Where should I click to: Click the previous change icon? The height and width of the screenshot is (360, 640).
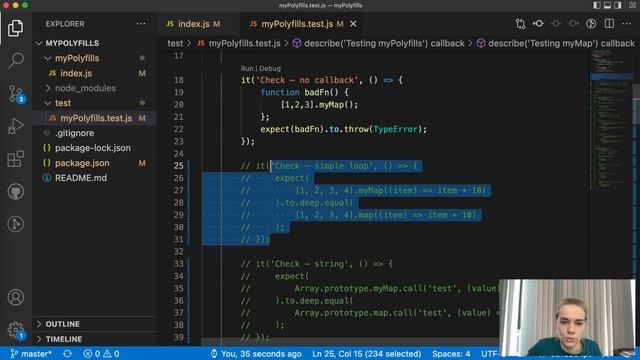click(x=556, y=24)
